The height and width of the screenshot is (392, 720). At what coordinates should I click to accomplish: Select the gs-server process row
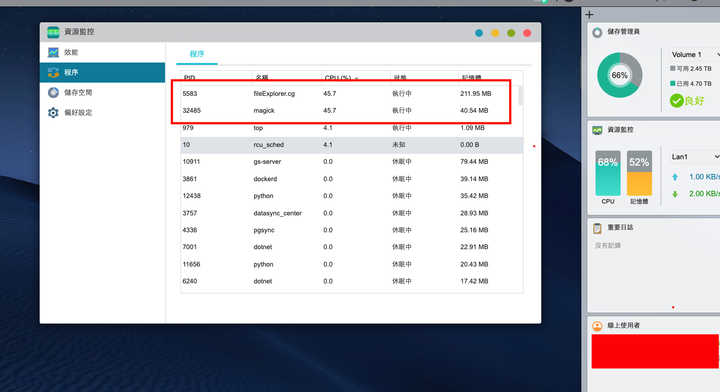(352, 162)
